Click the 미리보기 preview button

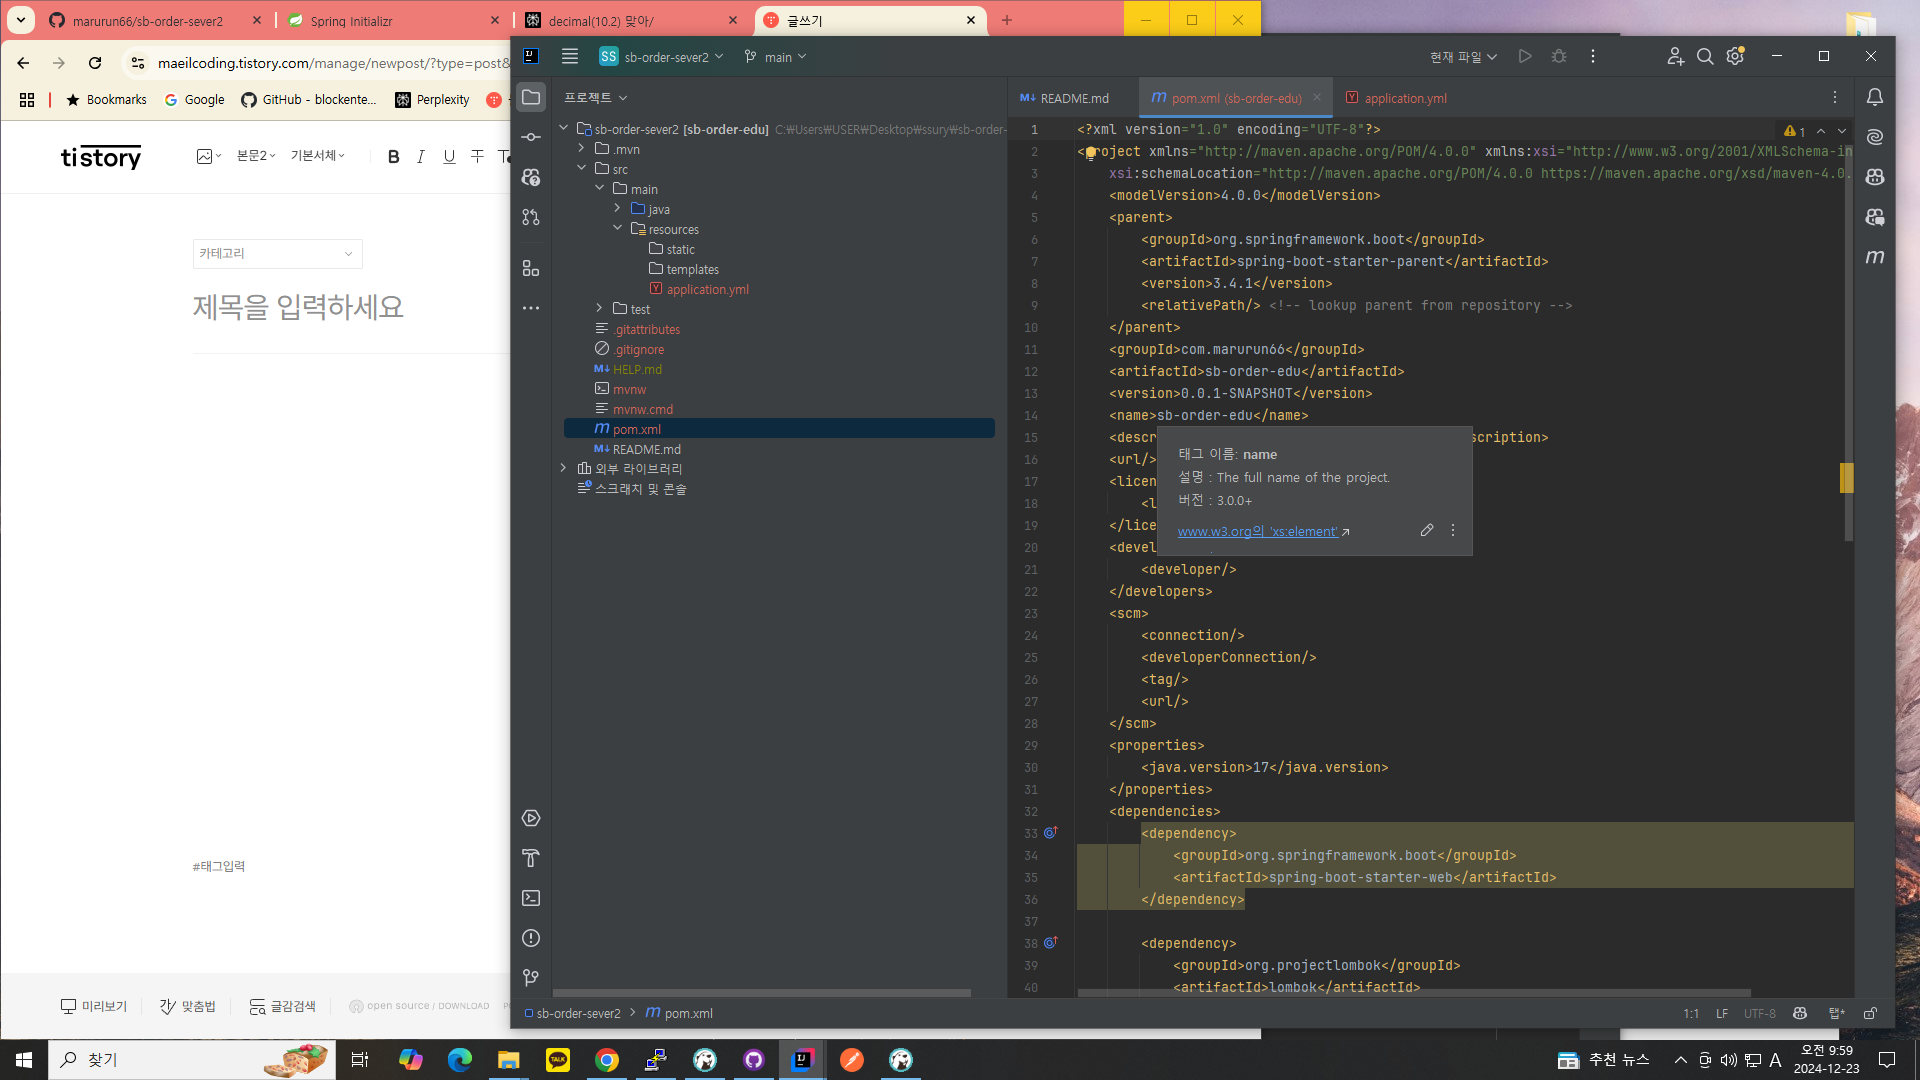click(x=94, y=1006)
